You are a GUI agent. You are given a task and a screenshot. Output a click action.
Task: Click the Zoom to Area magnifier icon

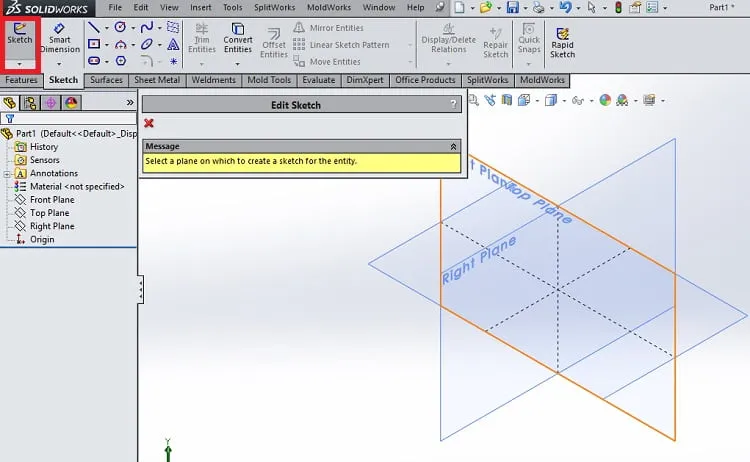(473, 100)
